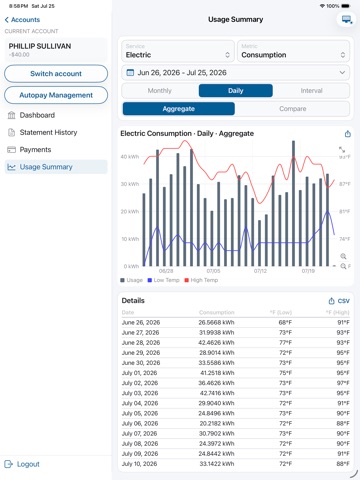This screenshot has width=360, height=480.
Task: Go back to Accounts via chevron
Action: coord(7,20)
